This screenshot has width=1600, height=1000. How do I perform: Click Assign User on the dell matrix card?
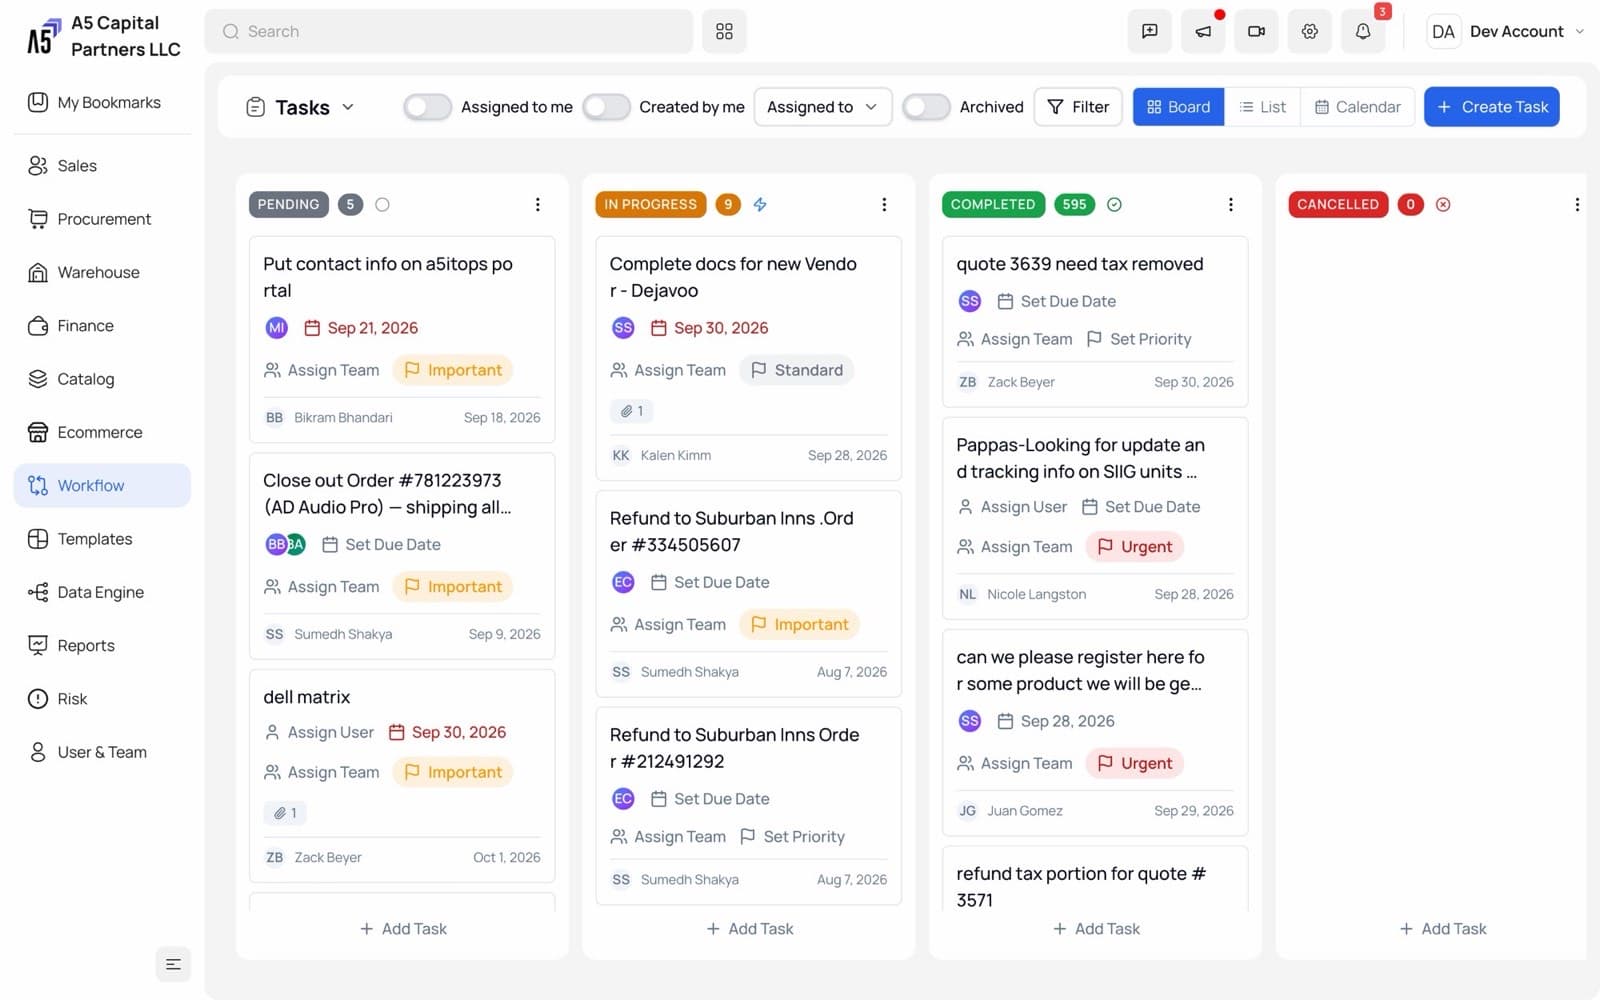(318, 733)
